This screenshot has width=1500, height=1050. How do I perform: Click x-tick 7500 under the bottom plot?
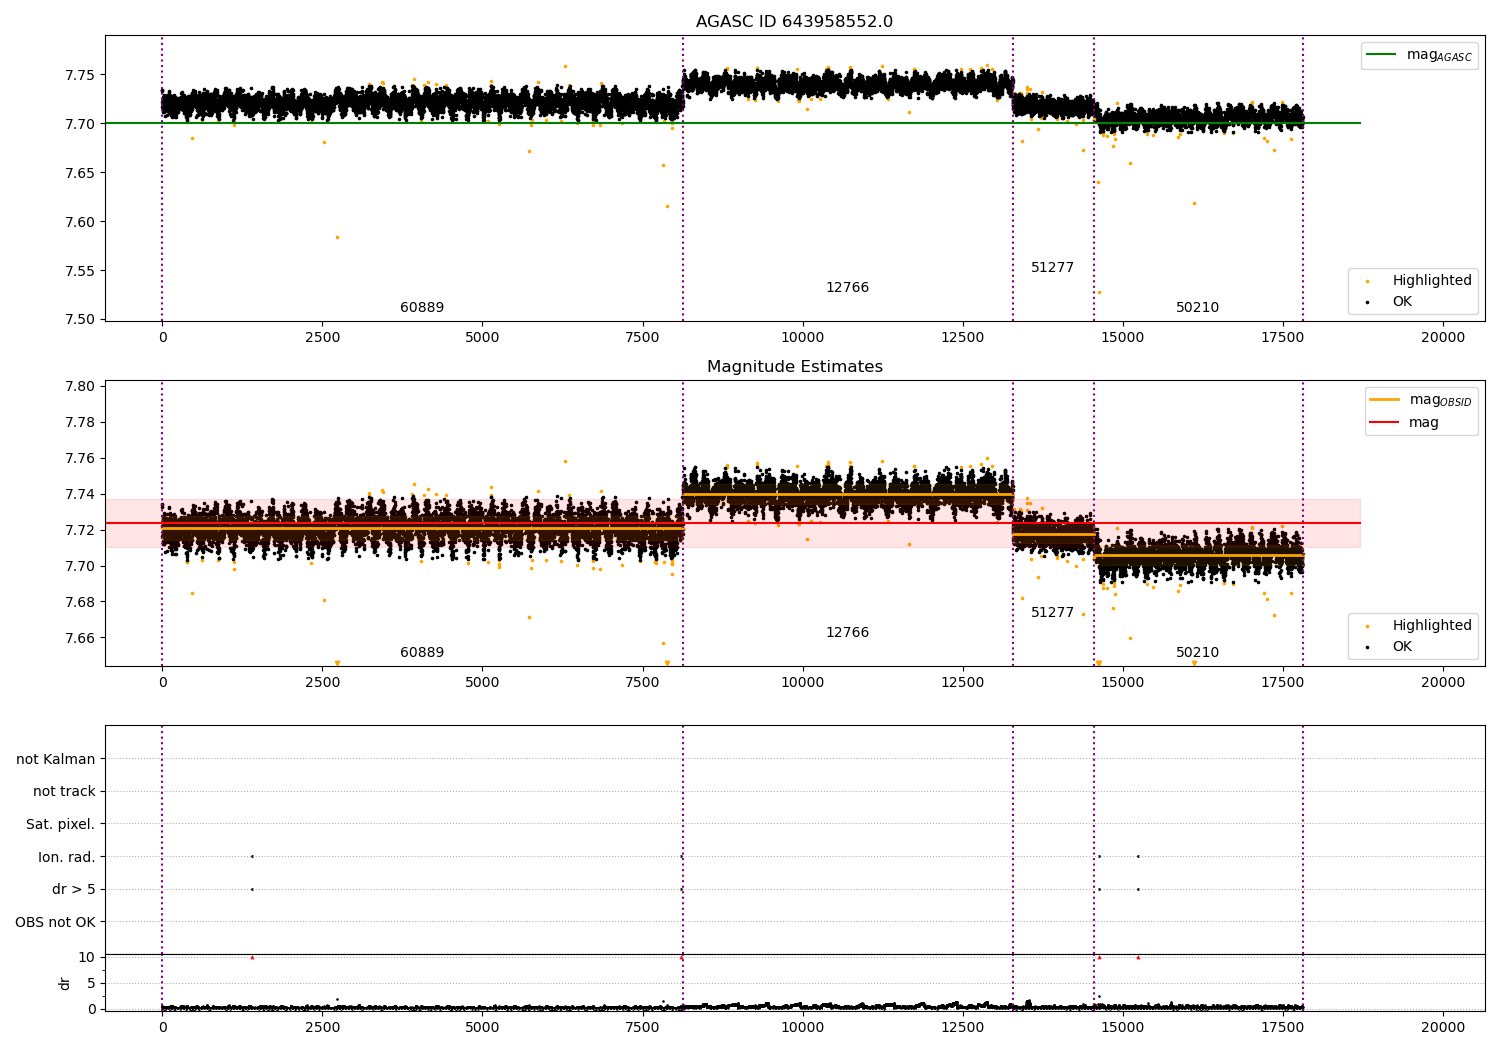642,1028
